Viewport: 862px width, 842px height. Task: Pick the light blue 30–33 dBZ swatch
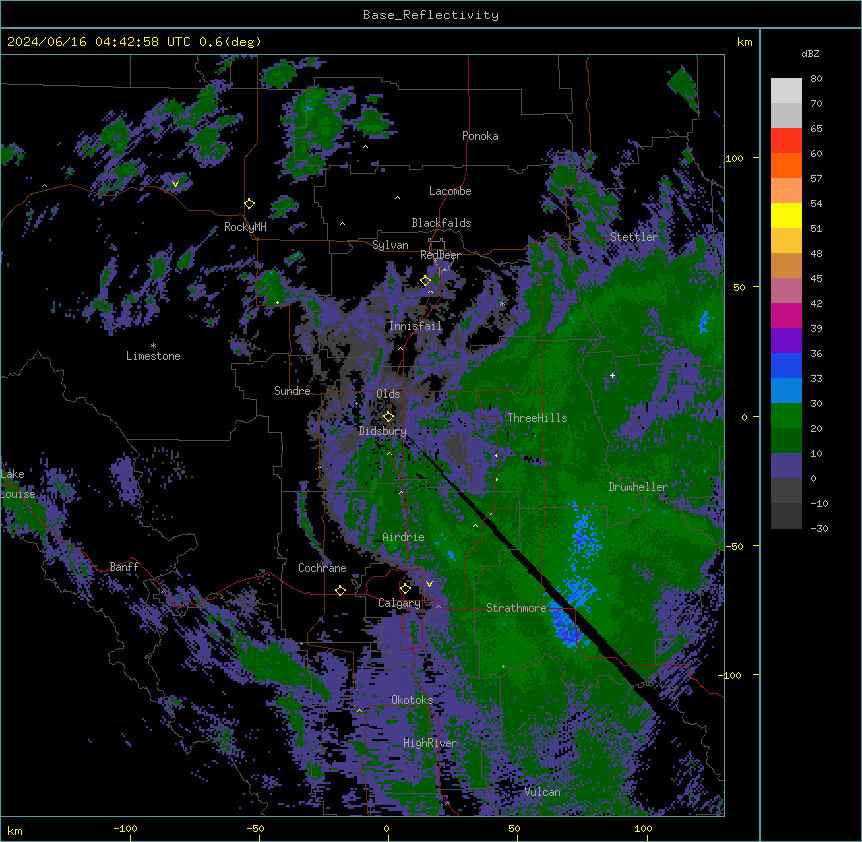pos(786,391)
